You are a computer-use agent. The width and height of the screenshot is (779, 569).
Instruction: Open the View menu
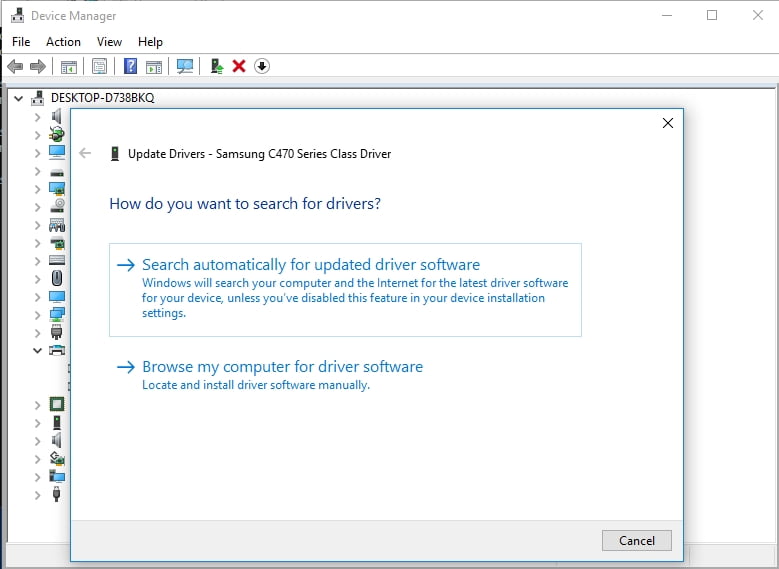point(109,42)
